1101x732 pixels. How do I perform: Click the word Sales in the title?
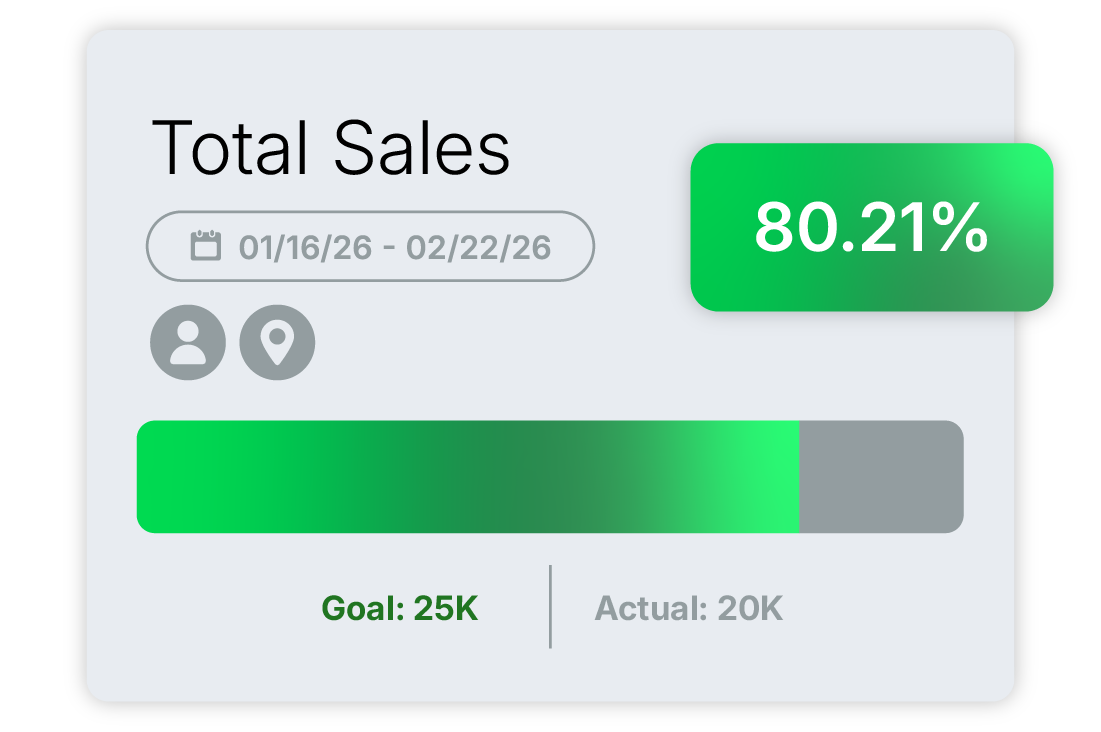point(421,148)
